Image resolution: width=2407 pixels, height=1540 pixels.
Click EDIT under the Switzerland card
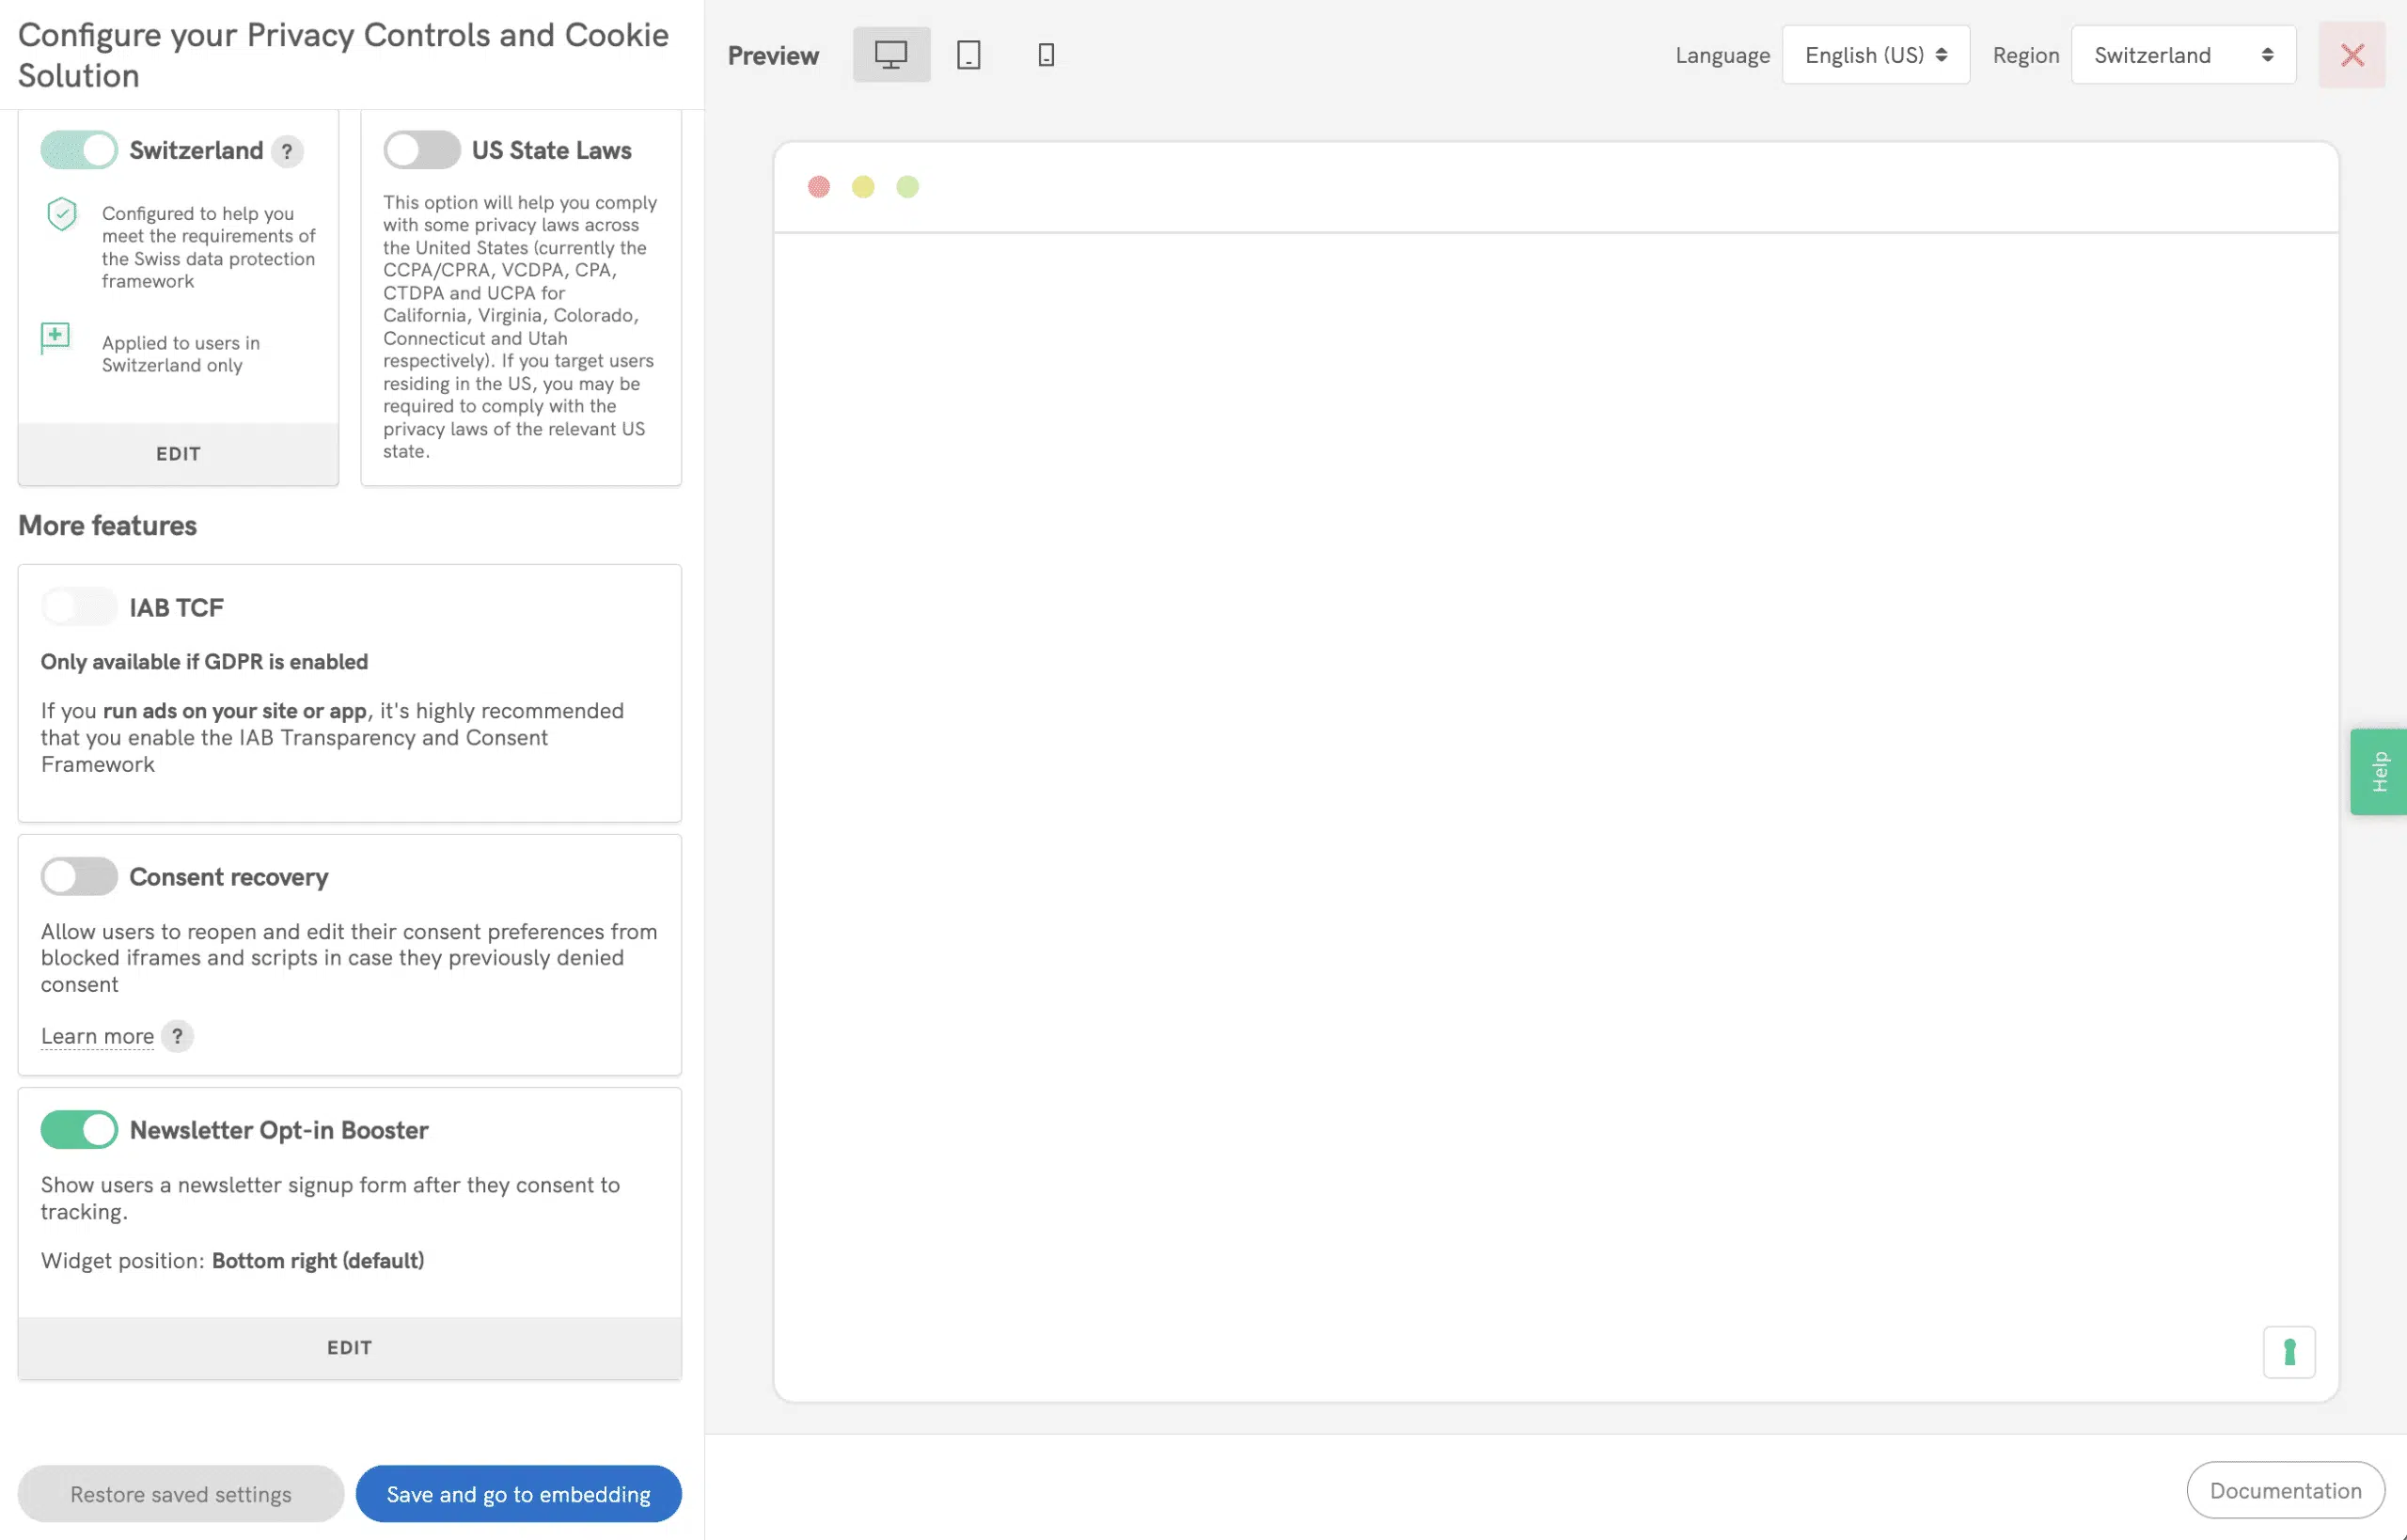[x=178, y=454]
